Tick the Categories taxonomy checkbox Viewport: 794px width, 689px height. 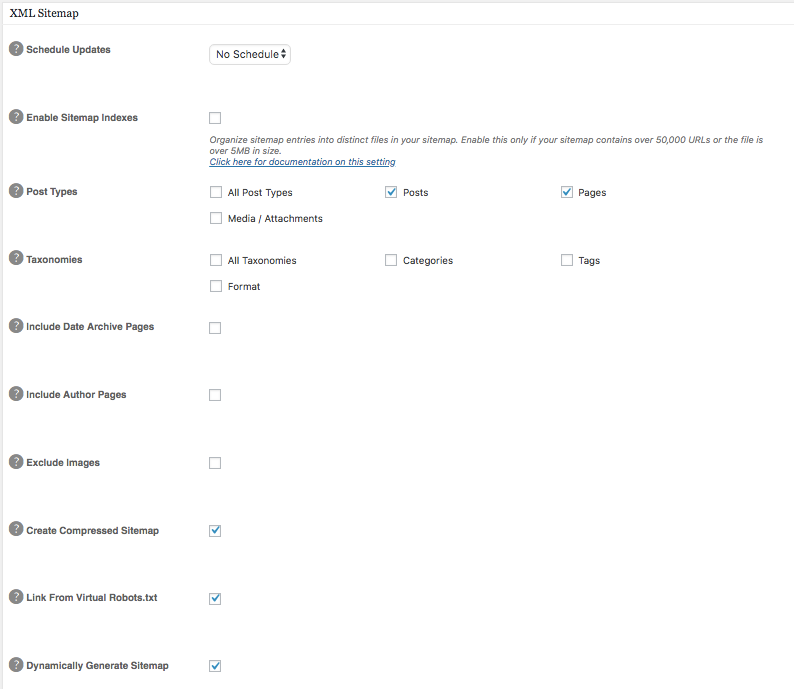pos(391,260)
